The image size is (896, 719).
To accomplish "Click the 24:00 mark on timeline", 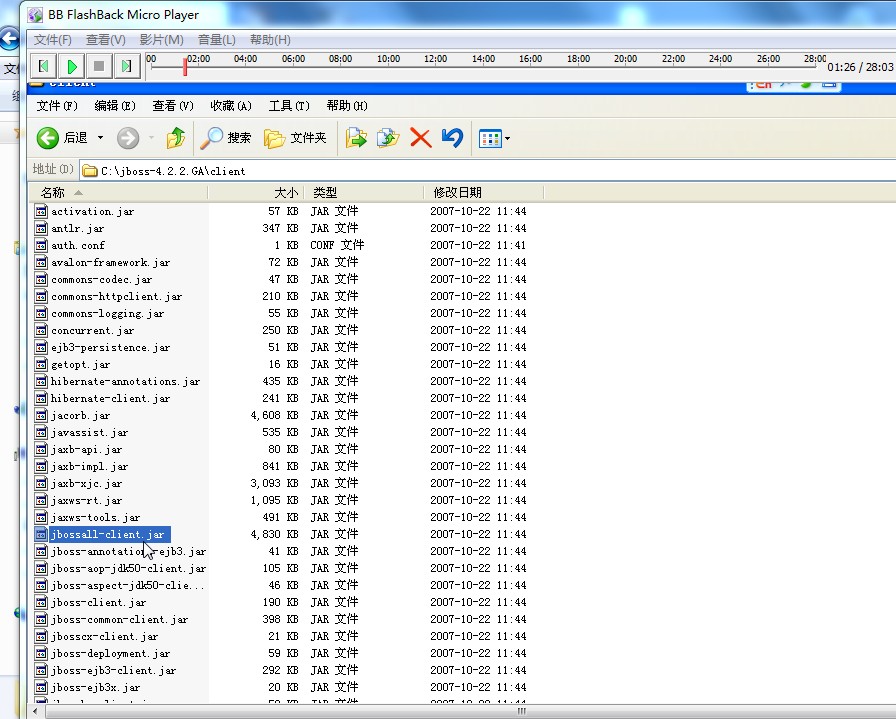I will tap(720, 58).
